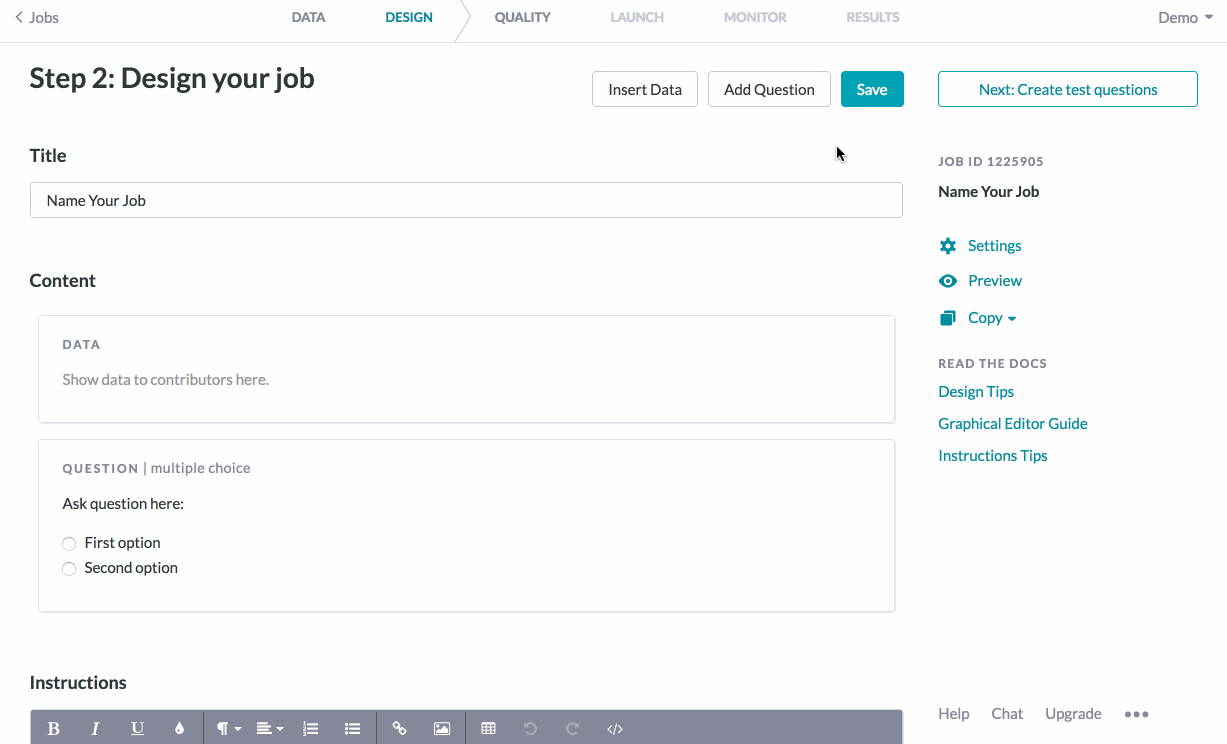
Task: Switch to the Data tab
Action: point(308,17)
